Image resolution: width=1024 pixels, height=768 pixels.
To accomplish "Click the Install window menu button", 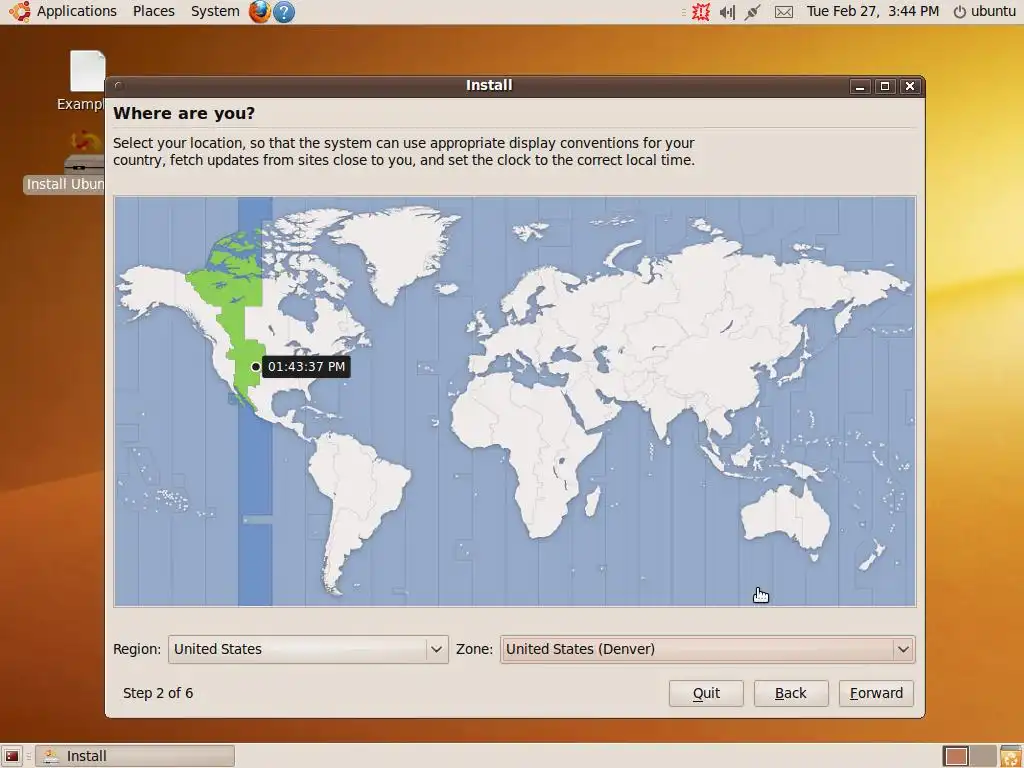I will click(118, 86).
